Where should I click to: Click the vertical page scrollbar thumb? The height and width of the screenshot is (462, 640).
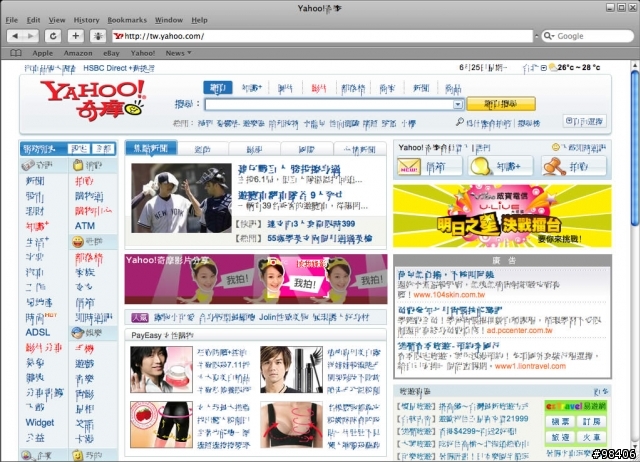point(635,148)
